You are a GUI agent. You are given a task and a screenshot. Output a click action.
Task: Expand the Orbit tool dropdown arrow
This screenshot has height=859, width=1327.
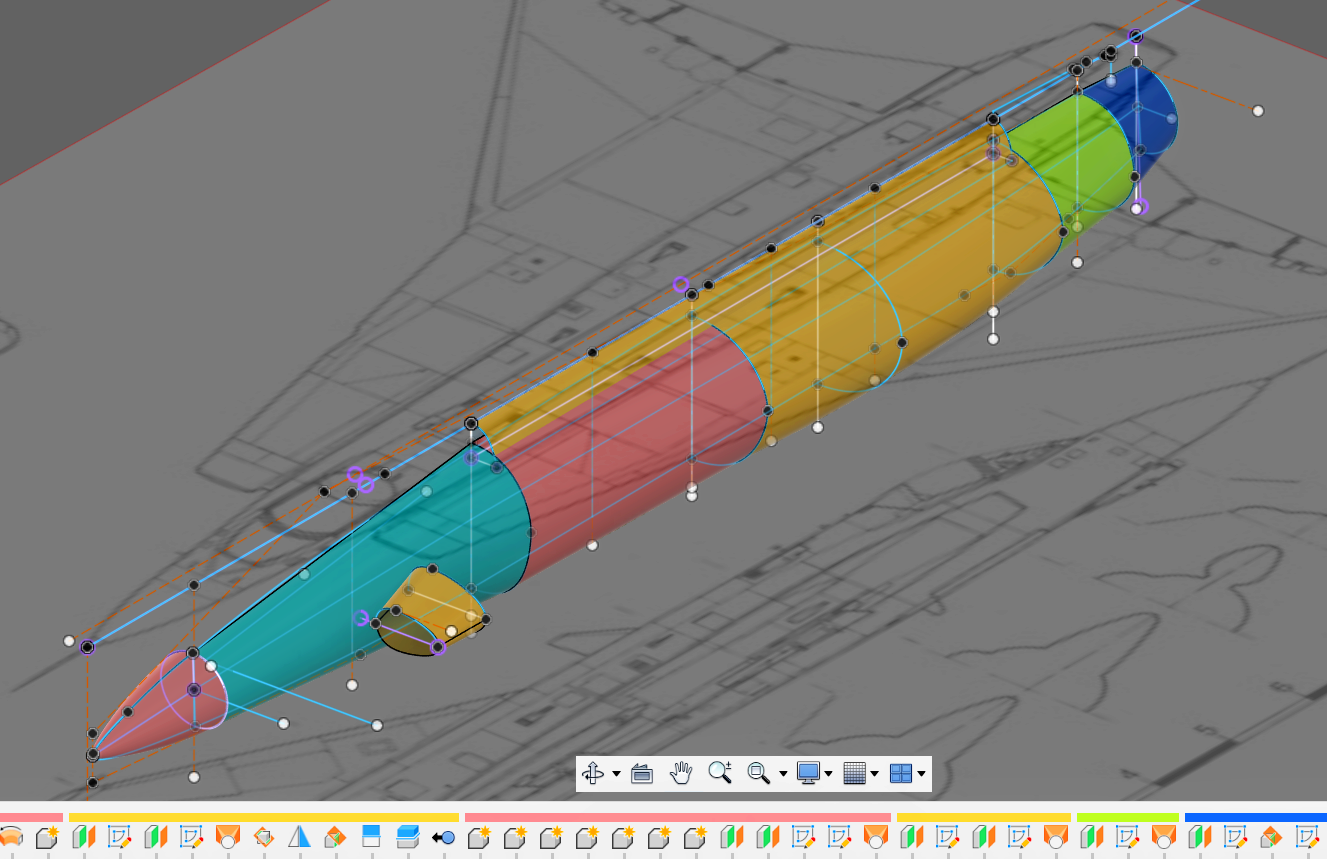point(616,774)
